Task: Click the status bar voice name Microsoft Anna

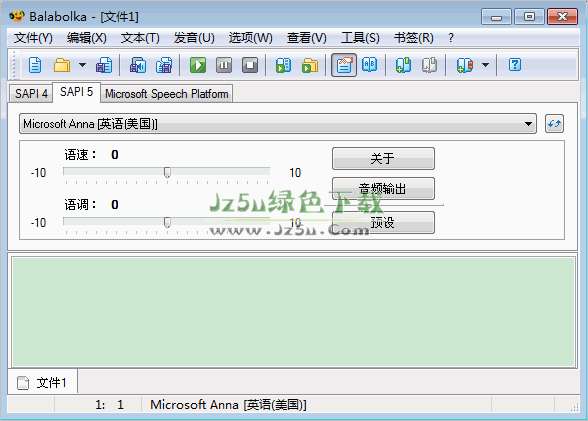Action: (228, 405)
